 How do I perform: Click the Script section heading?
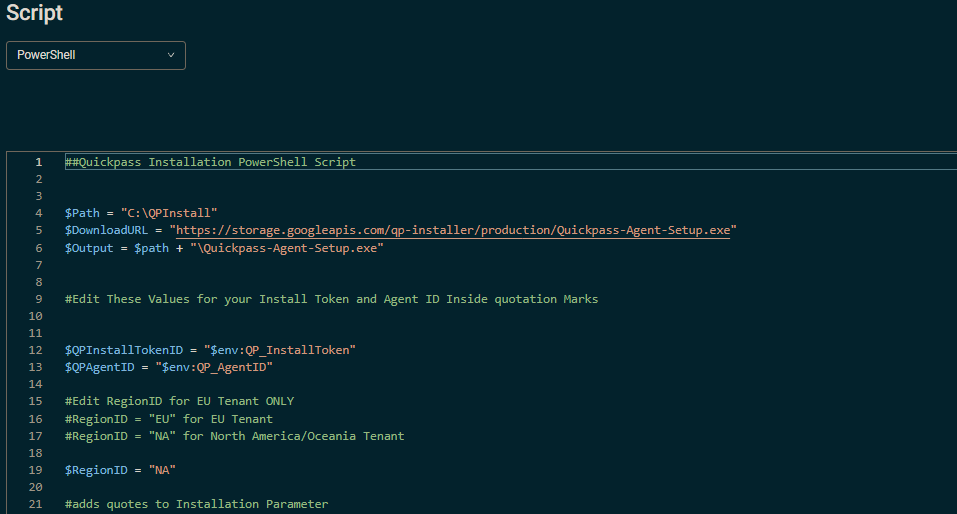pyautogui.click(x=34, y=13)
